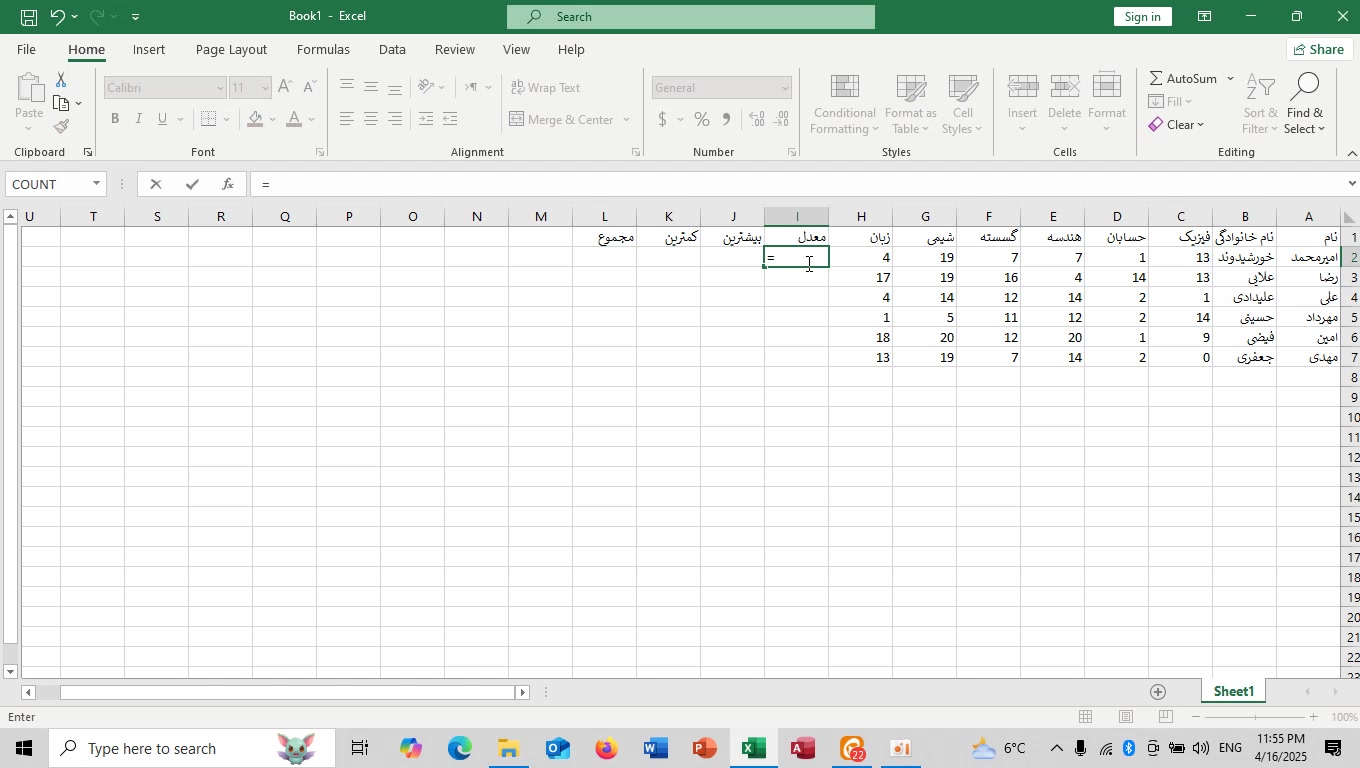Viewport: 1360px width, 768px height.
Task: Click the Merge & Center button
Action: [x=562, y=120]
